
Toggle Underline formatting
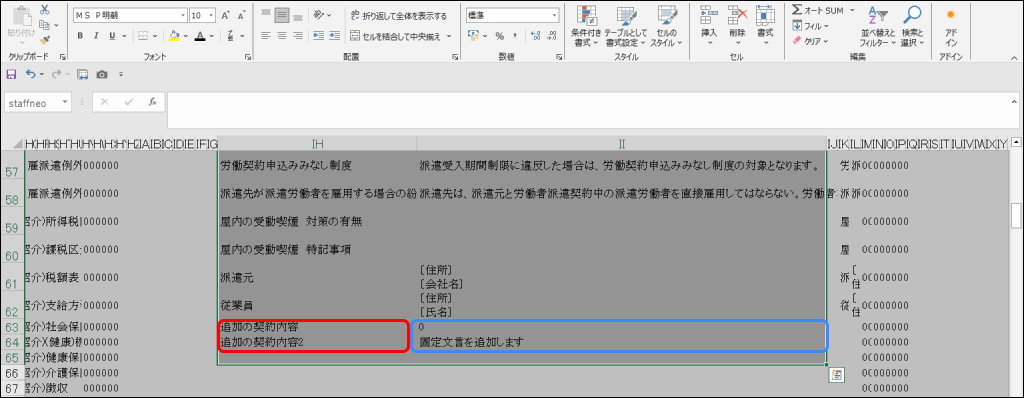pyautogui.click(x=112, y=36)
